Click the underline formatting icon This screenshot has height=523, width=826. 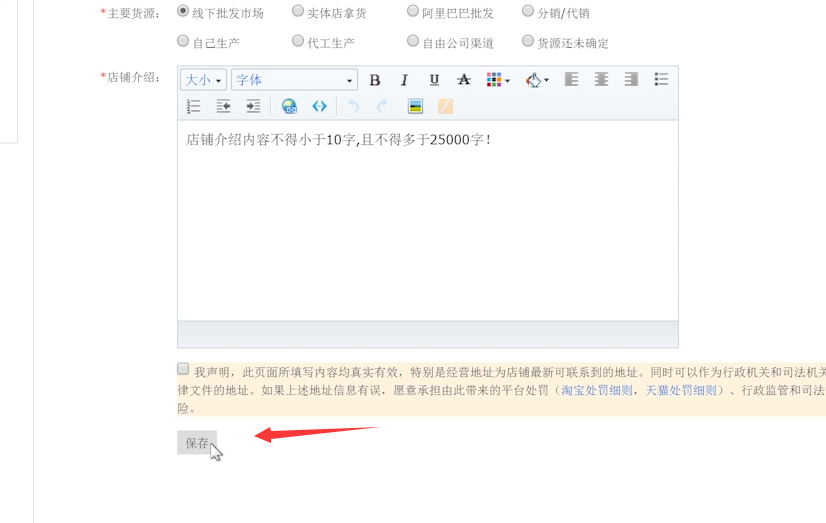[x=434, y=80]
